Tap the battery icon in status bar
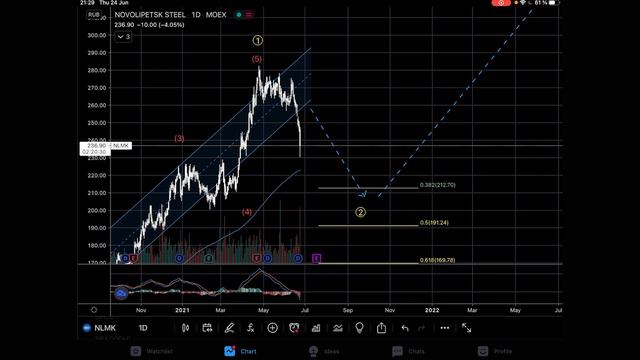This screenshot has width=640, height=360. pos(553,2)
